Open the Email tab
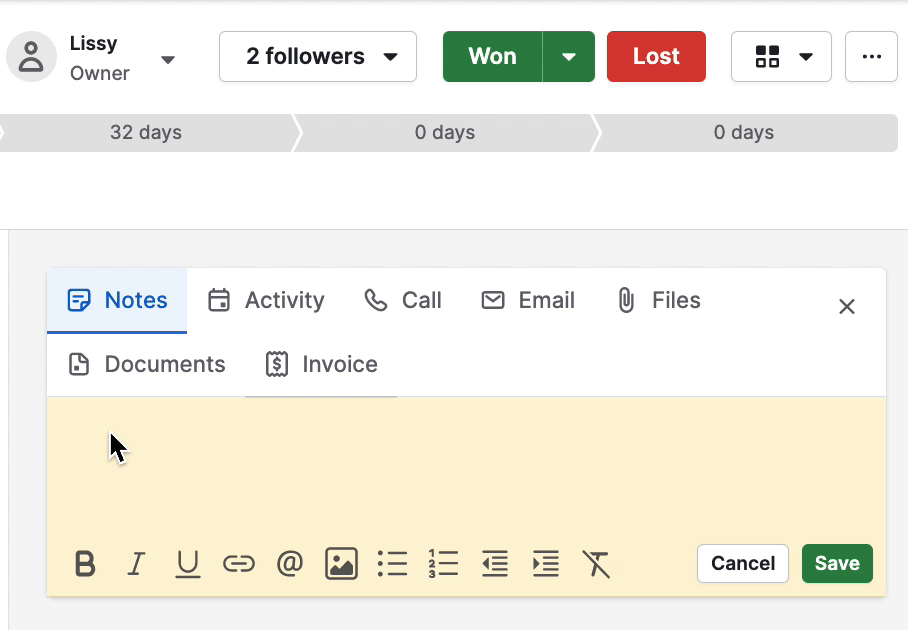908x630 pixels. 528,301
